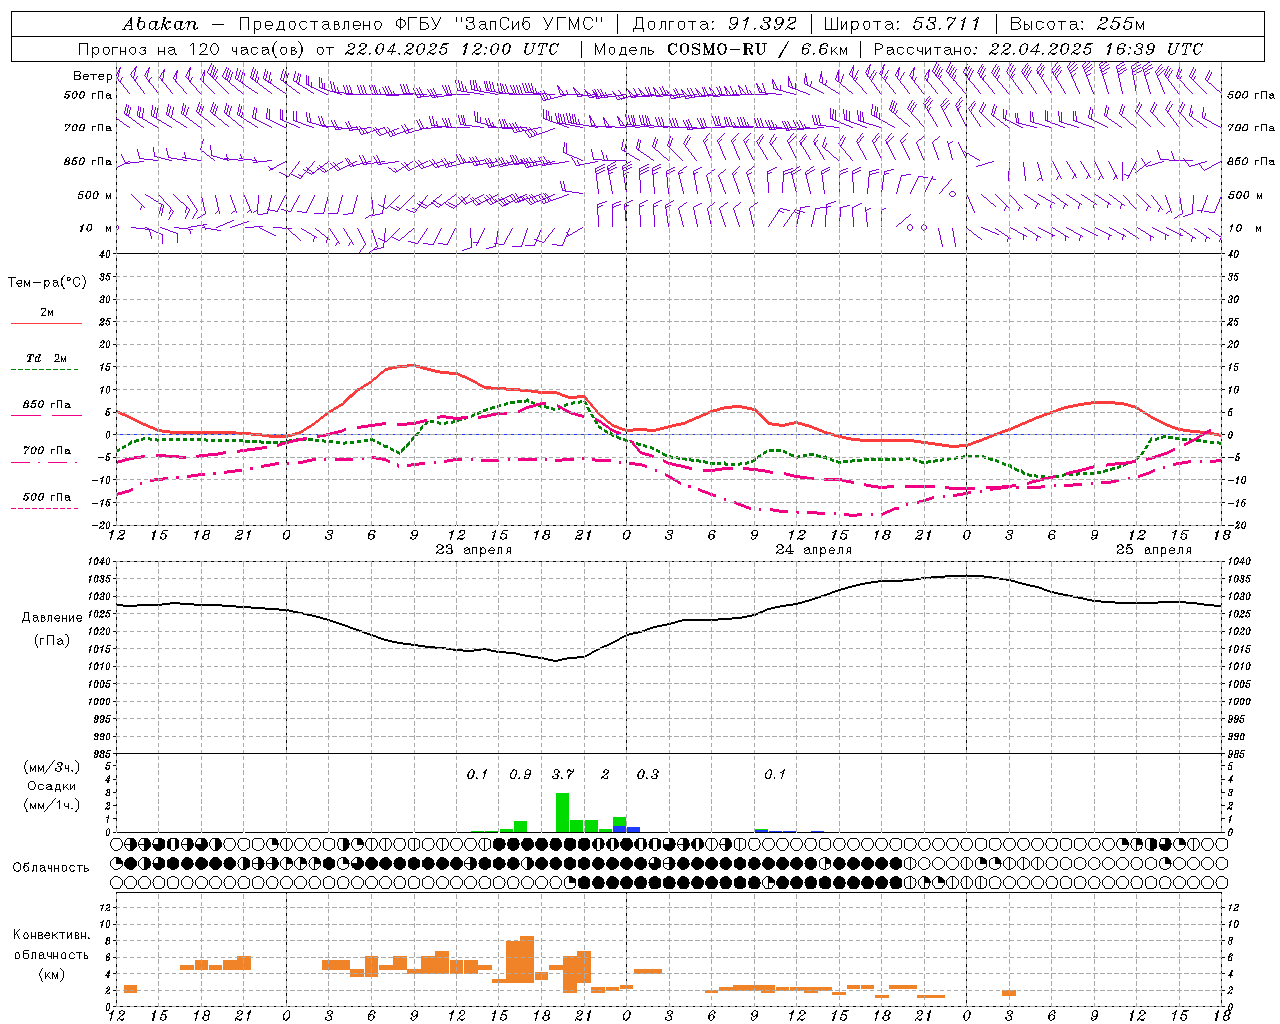Click the Облачность cloud cover label
This screenshot has height=1024, width=1280.
51,867
